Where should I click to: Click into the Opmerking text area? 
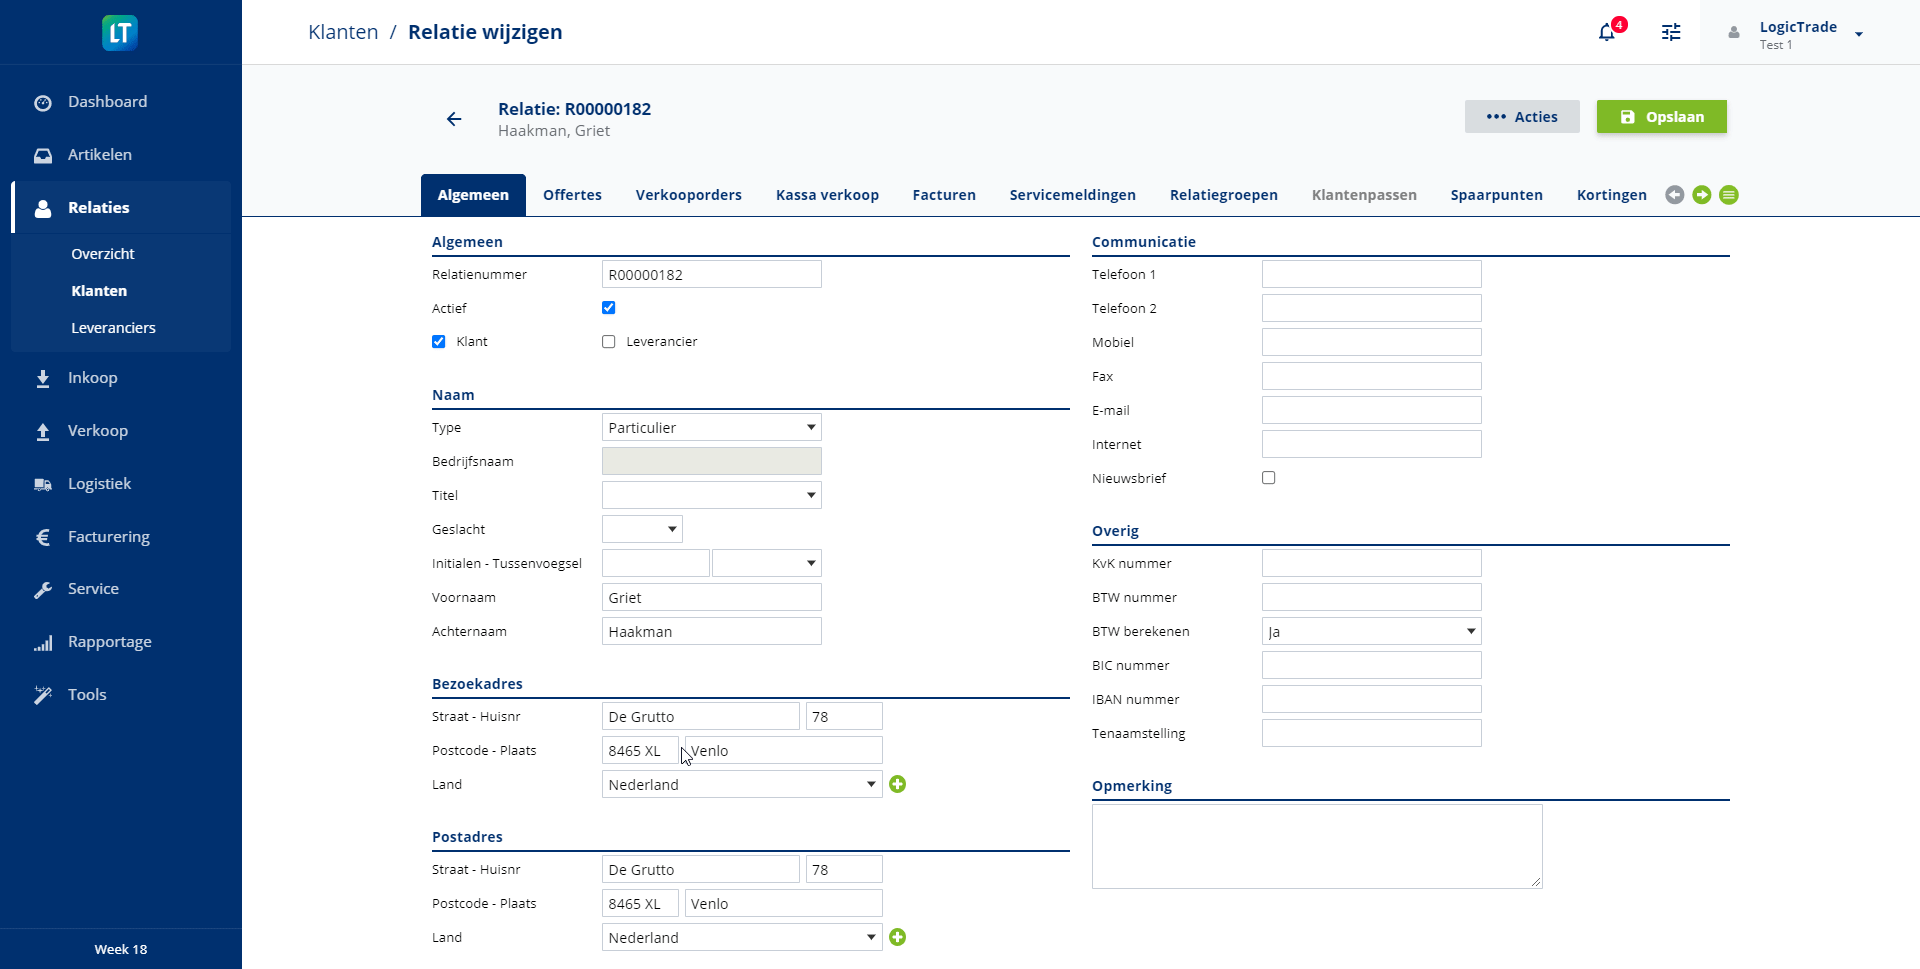click(x=1316, y=846)
